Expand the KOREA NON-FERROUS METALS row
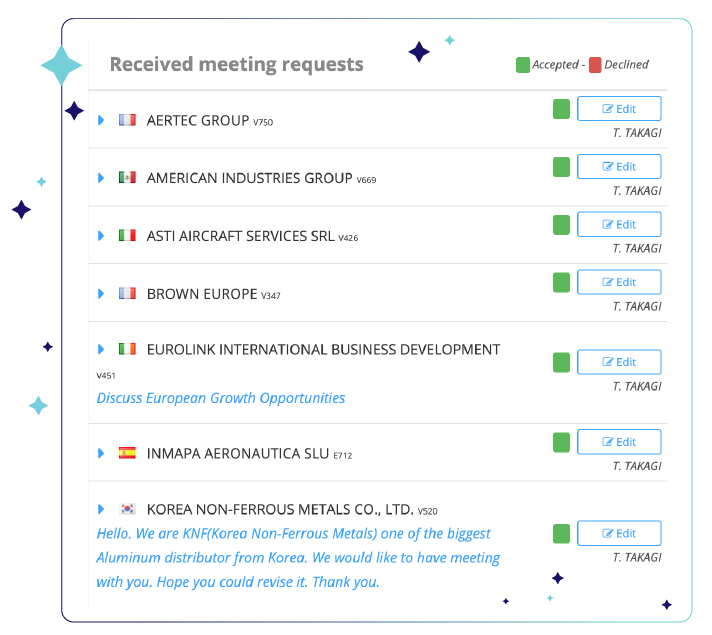 101,509
